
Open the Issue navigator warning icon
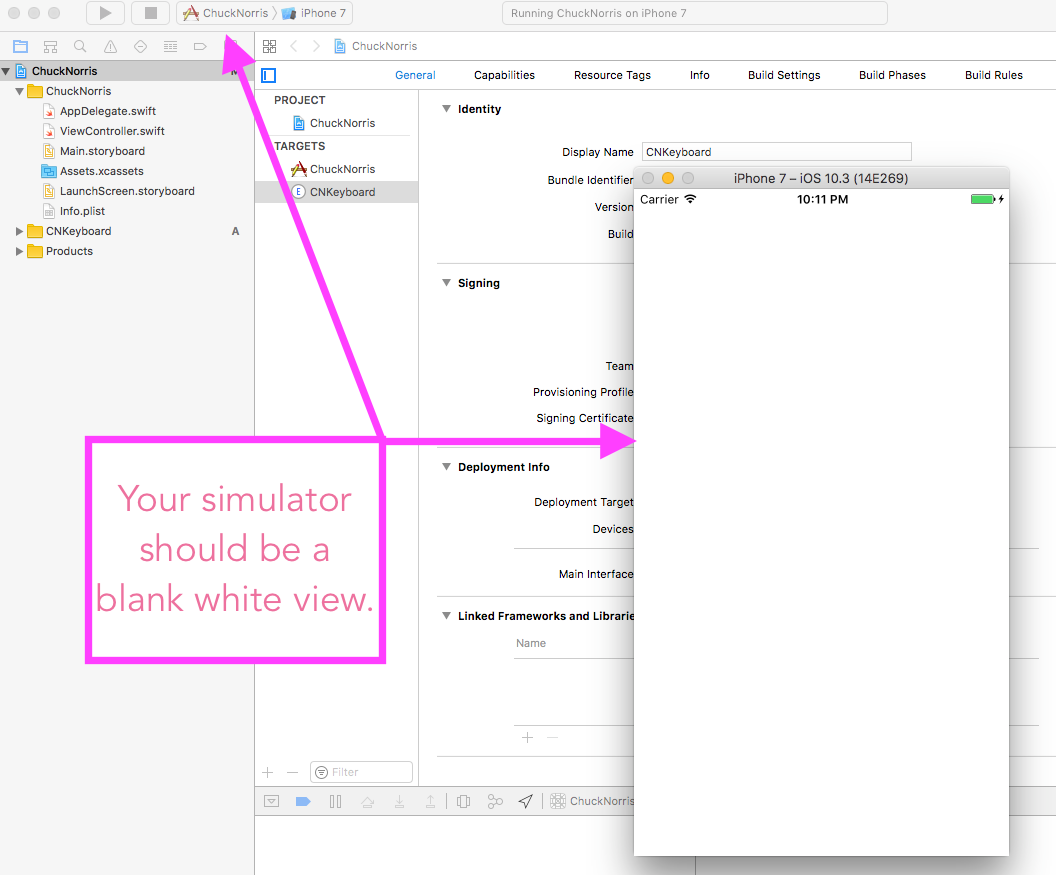point(110,46)
